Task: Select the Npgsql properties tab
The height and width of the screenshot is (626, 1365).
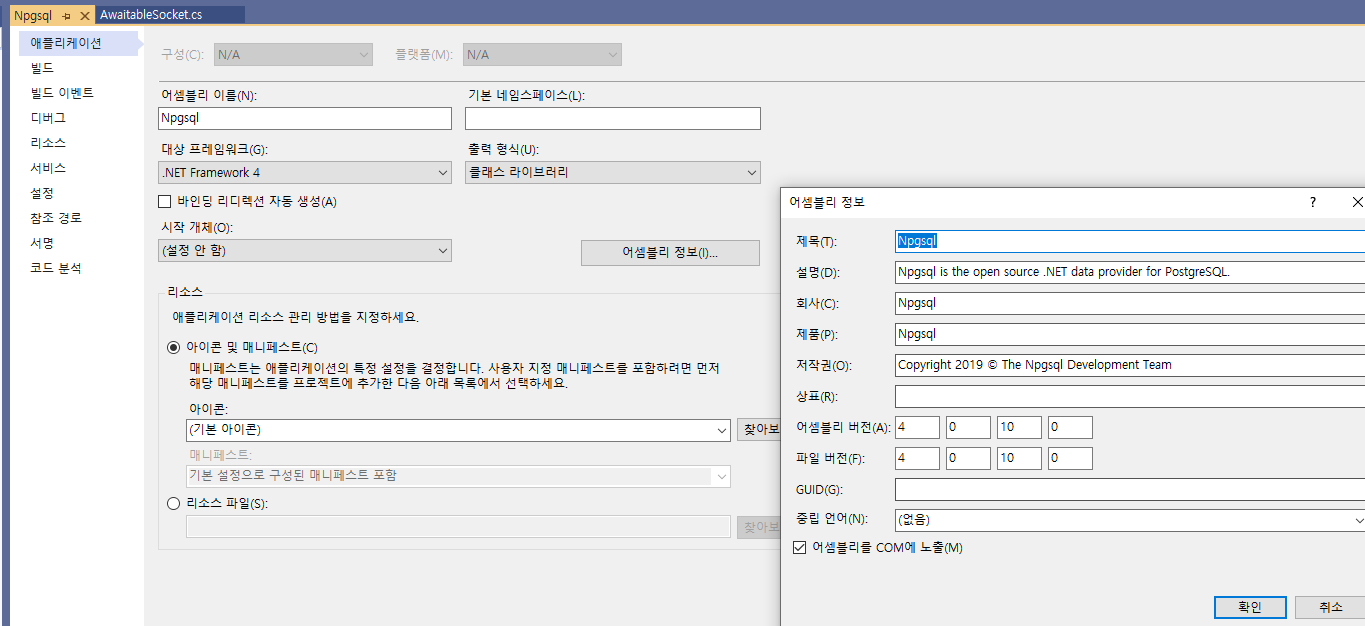Action: 33,16
